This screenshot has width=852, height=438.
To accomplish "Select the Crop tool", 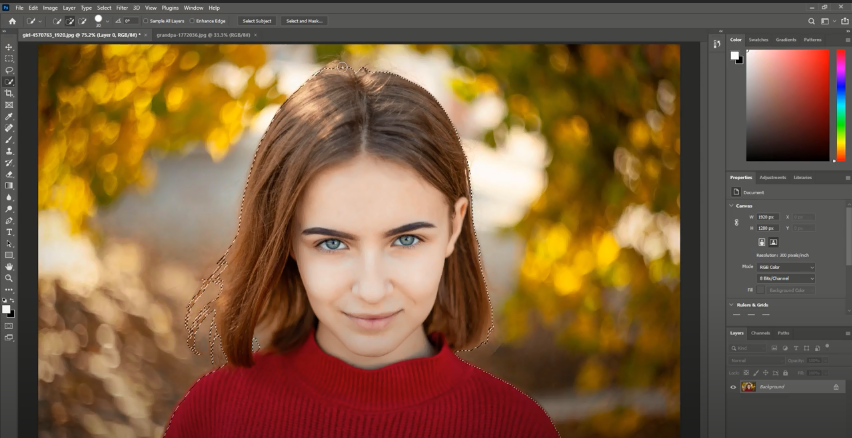I will click(x=9, y=93).
